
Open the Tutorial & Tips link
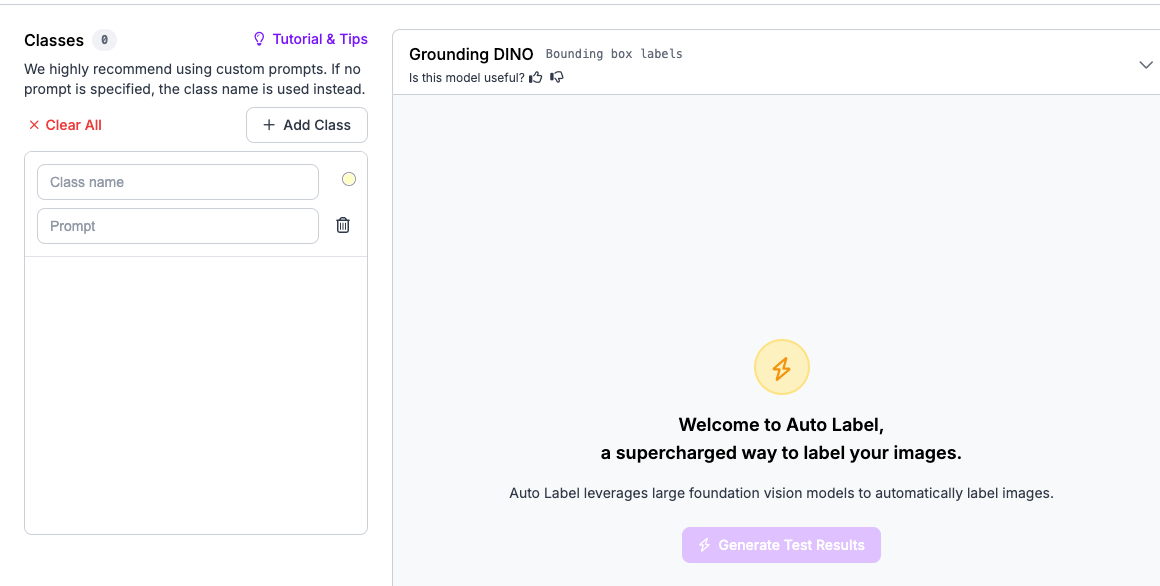coord(320,39)
